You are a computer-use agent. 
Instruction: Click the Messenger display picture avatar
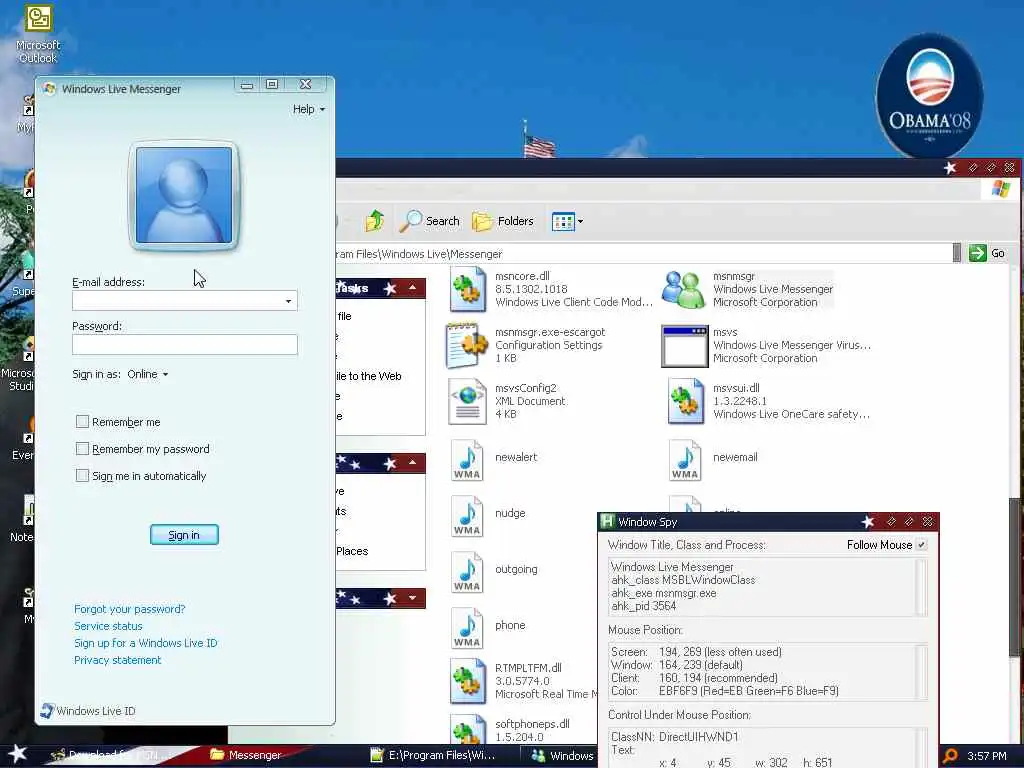184,195
